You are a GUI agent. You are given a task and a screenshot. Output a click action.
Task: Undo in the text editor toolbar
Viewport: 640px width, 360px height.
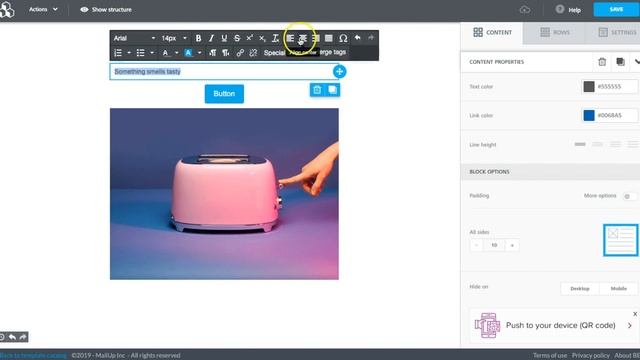[358, 38]
